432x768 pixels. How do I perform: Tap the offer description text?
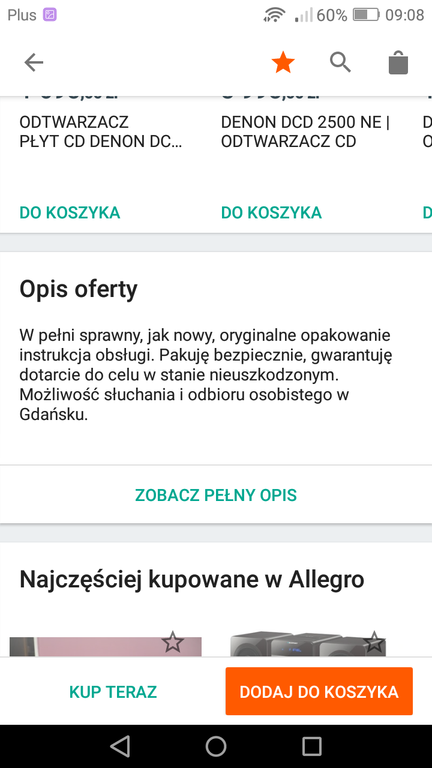click(206, 375)
